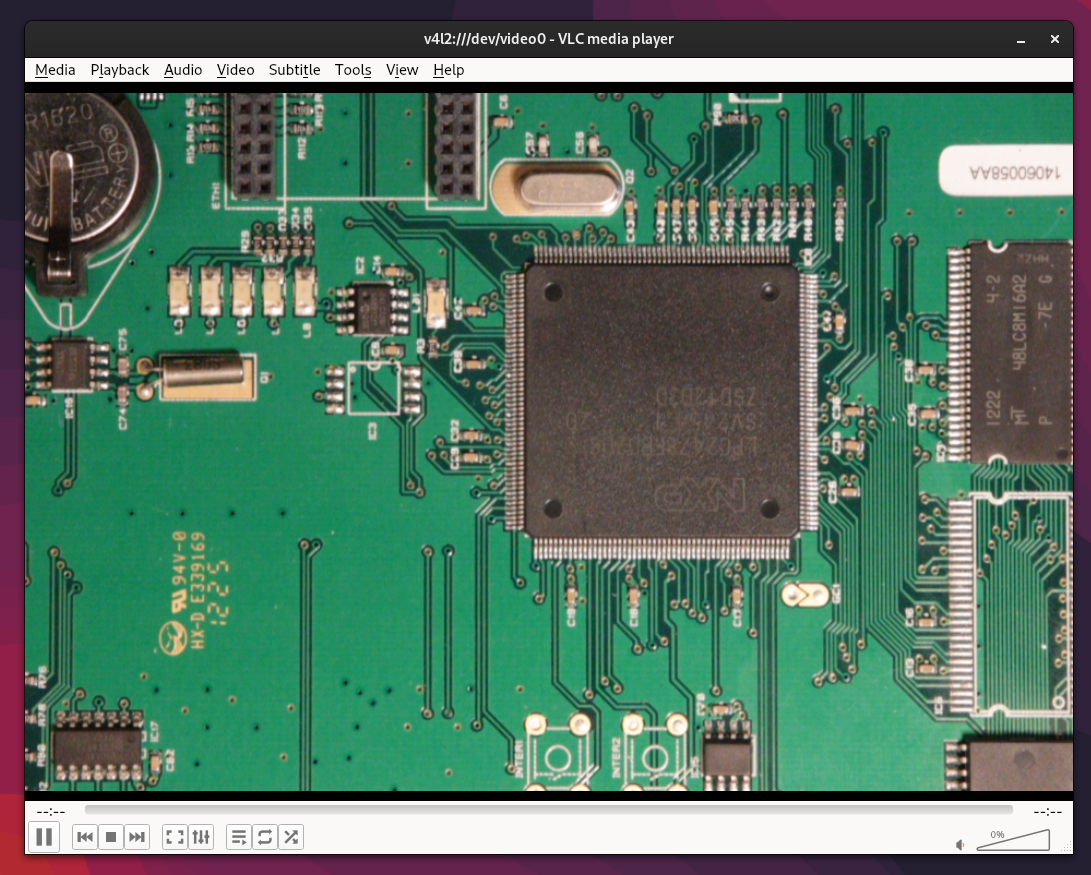Screen dimensions: 1091x875
Task: Open the Playback menu
Action: 120,70
